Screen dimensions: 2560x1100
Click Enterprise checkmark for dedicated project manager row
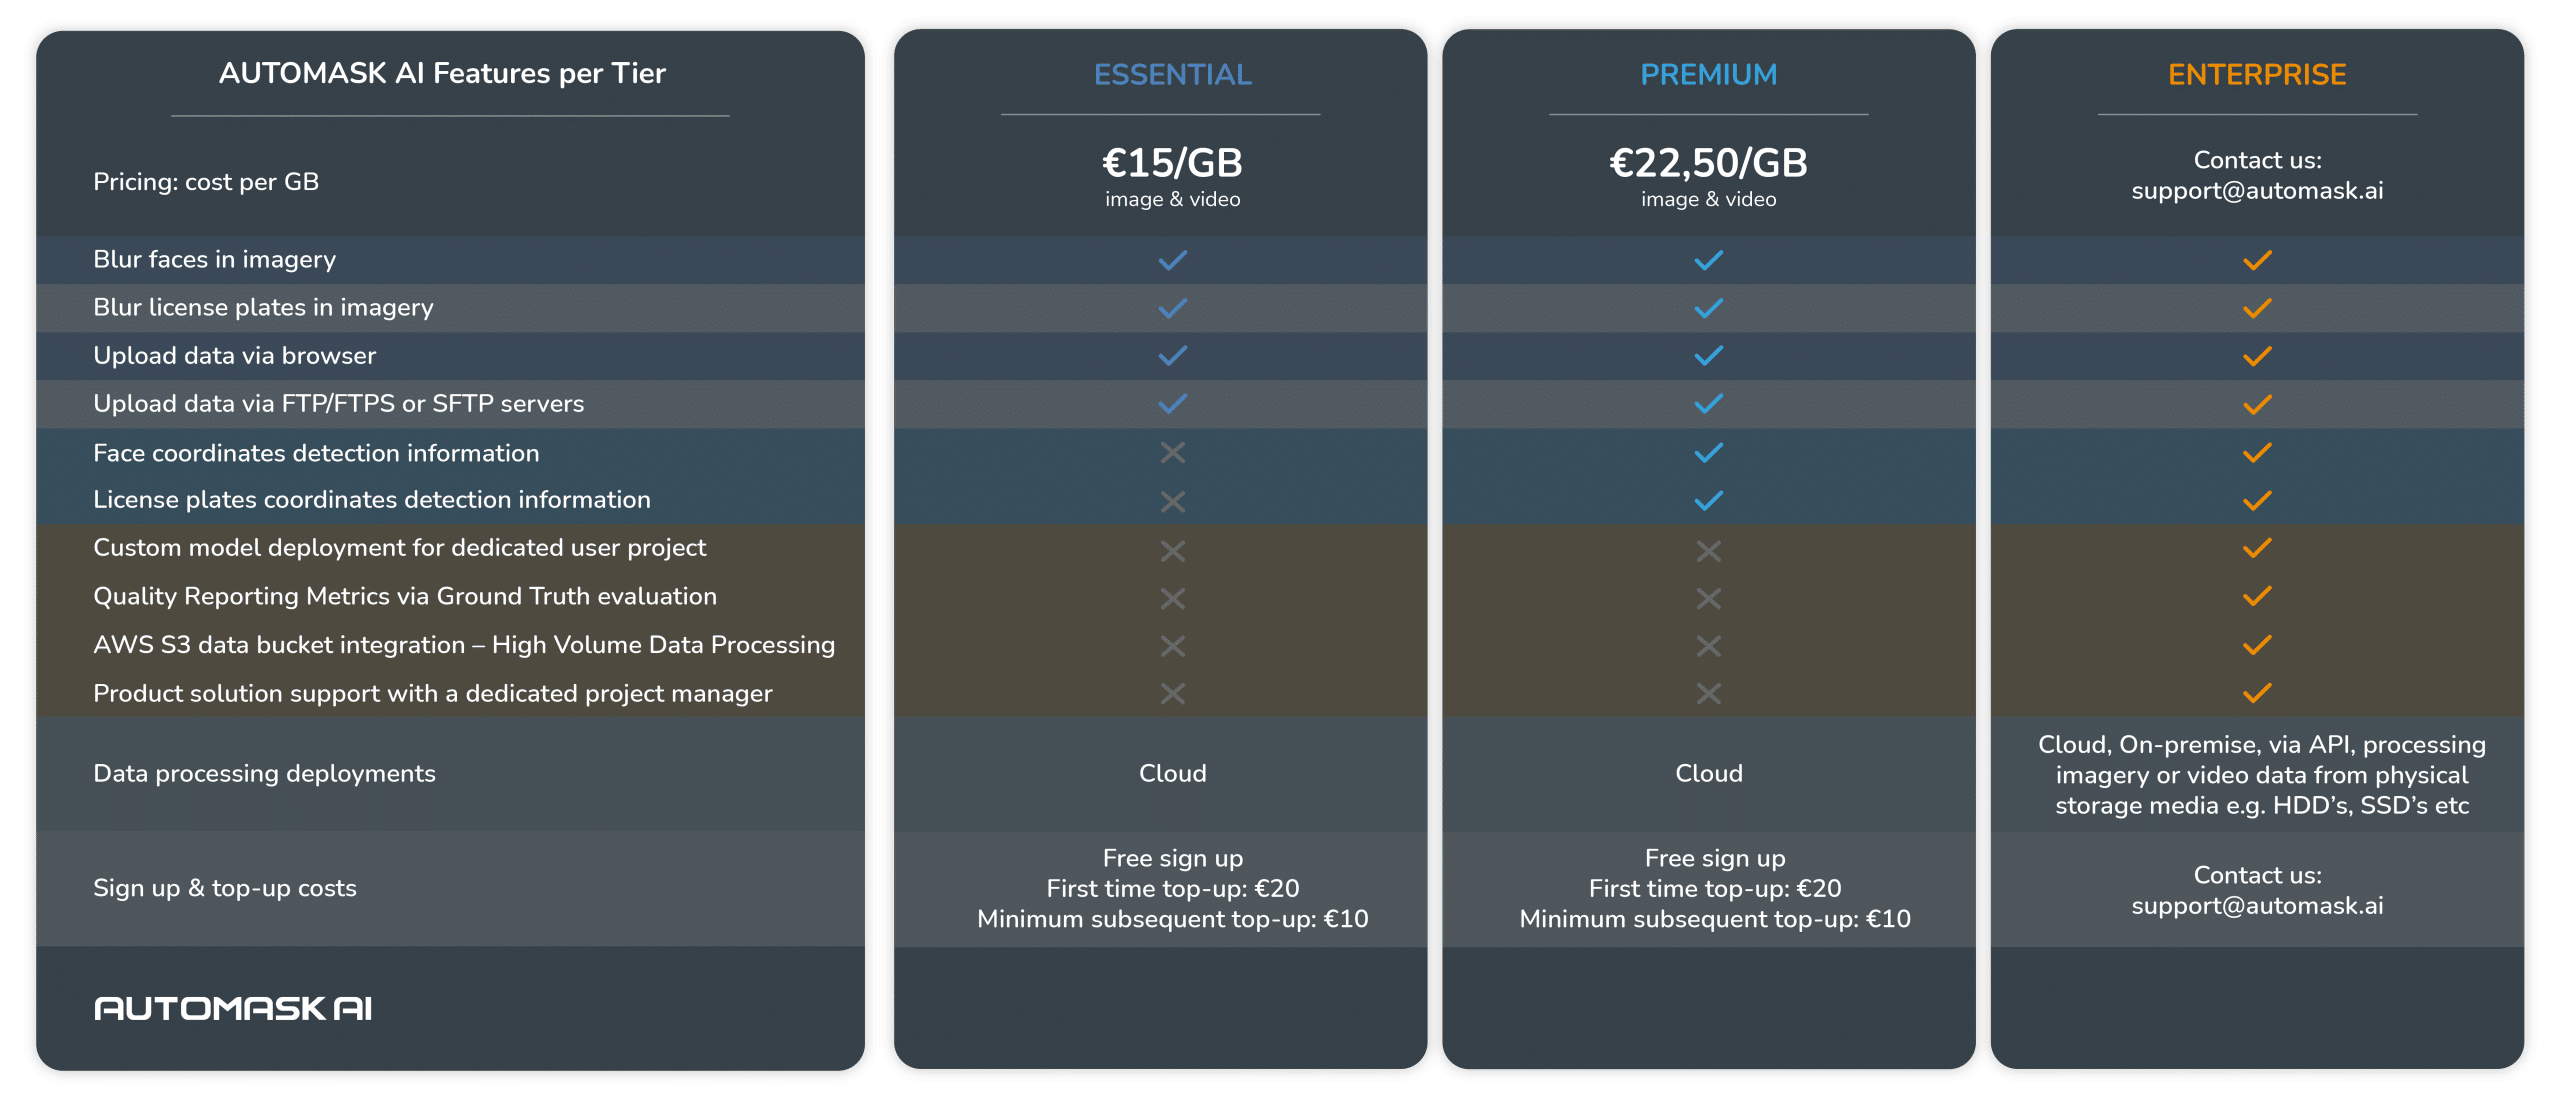(2256, 693)
